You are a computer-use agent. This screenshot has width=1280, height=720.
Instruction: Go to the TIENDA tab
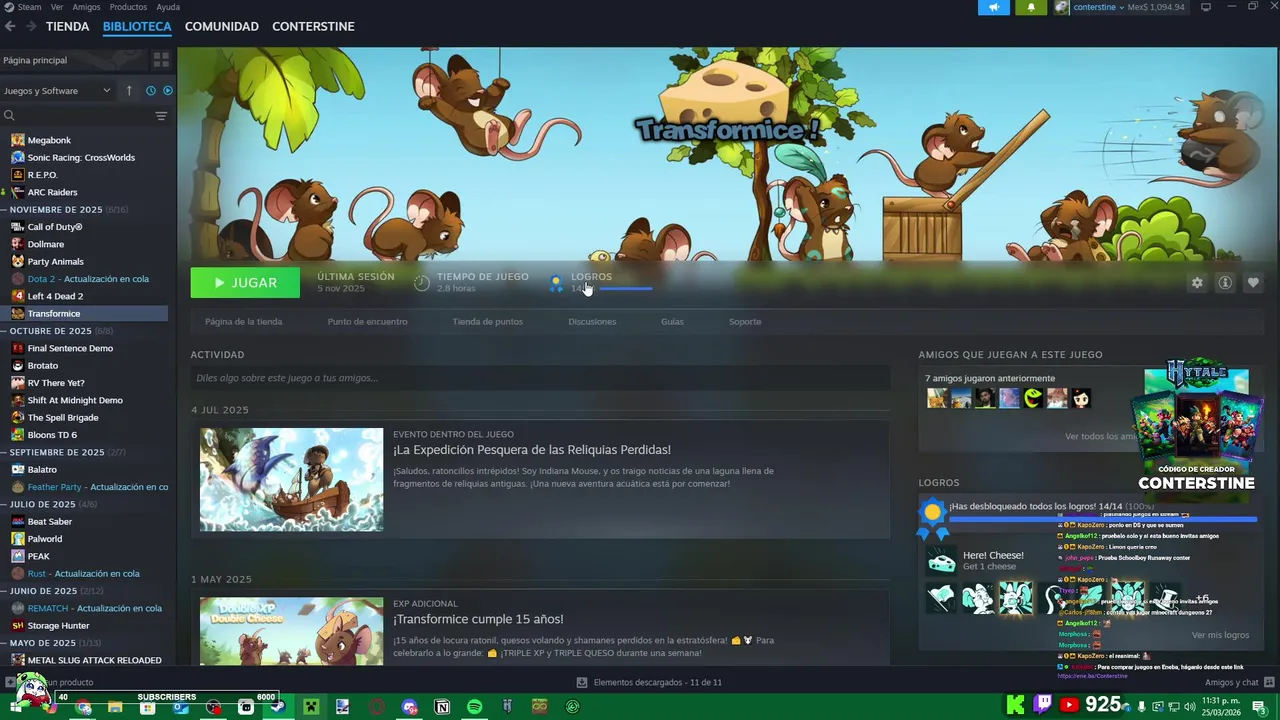[67, 26]
